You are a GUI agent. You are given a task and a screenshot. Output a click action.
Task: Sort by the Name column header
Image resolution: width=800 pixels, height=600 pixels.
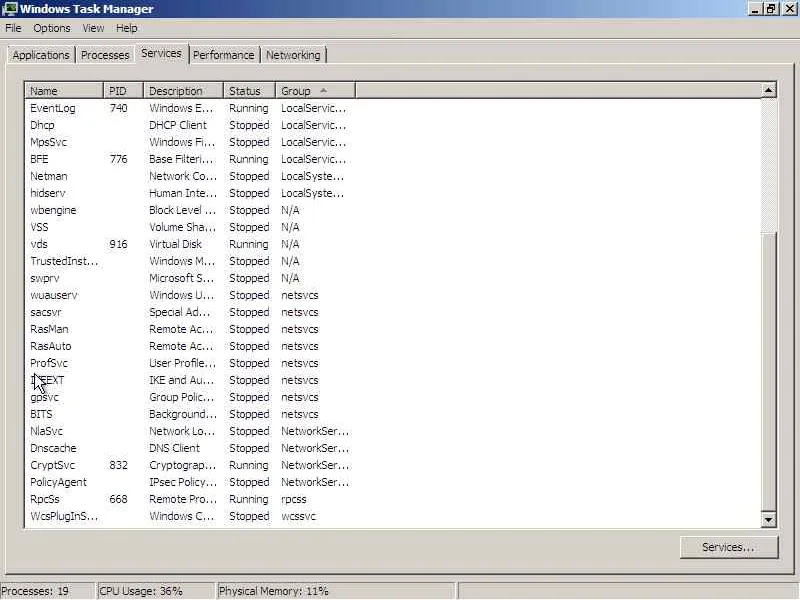tap(64, 91)
